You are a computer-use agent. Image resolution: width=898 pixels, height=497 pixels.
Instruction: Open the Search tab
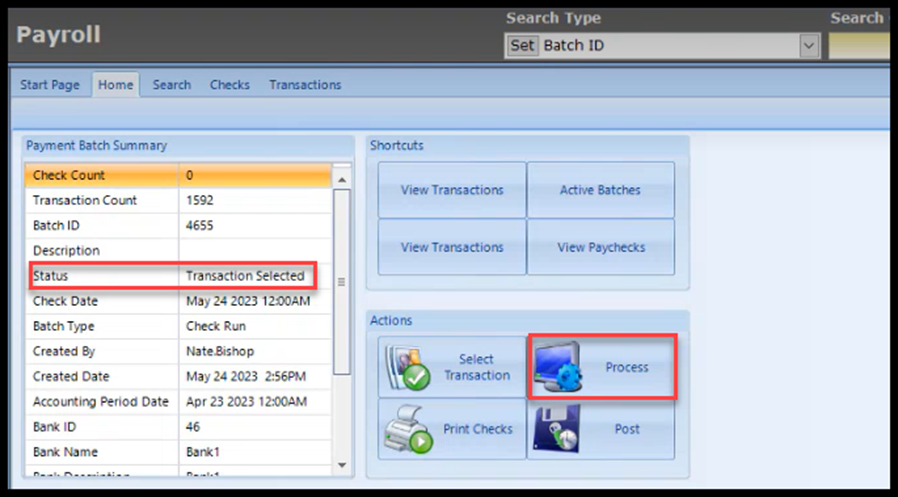click(x=172, y=85)
